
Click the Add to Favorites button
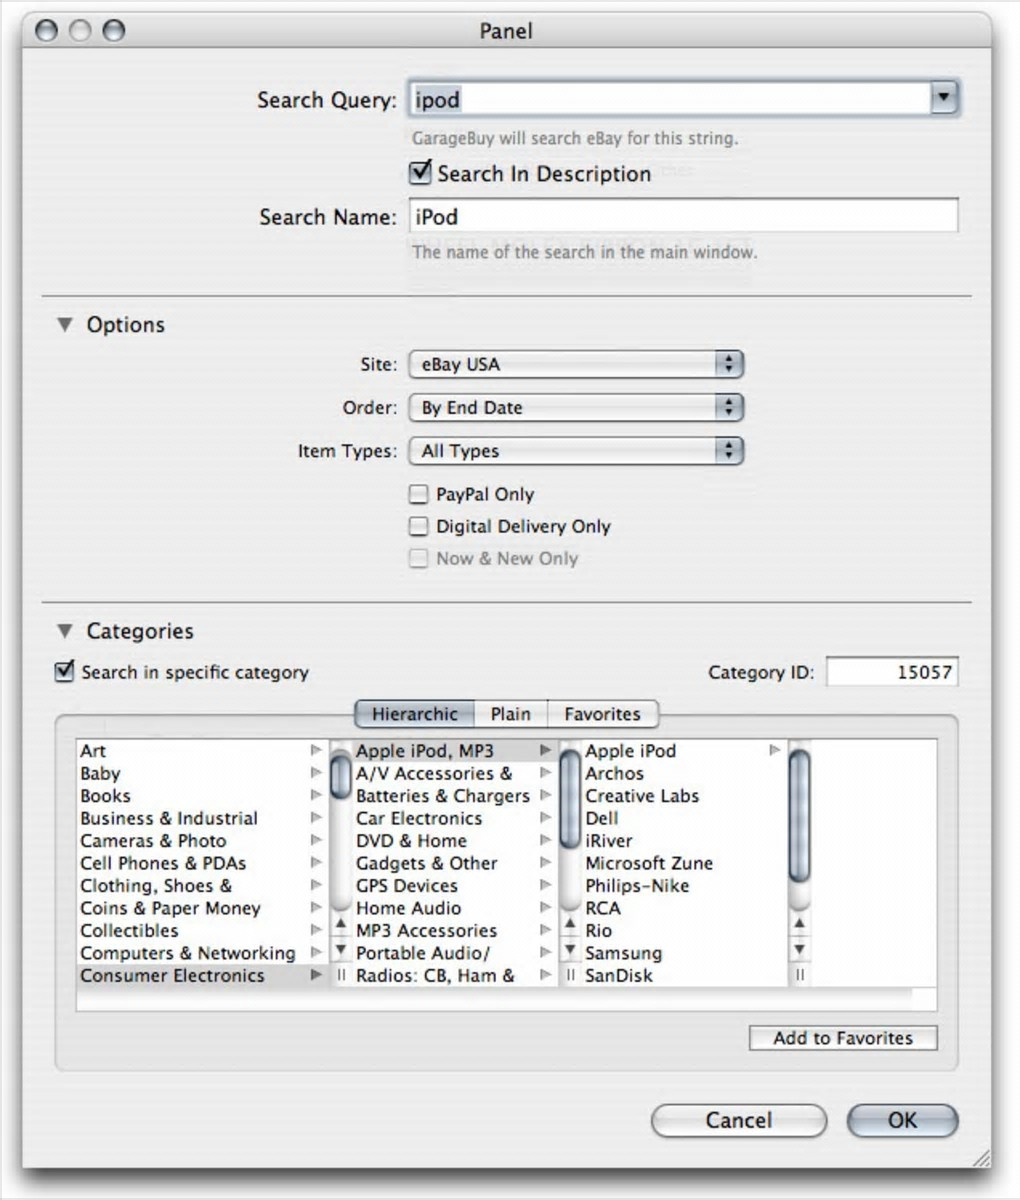coord(843,1038)
